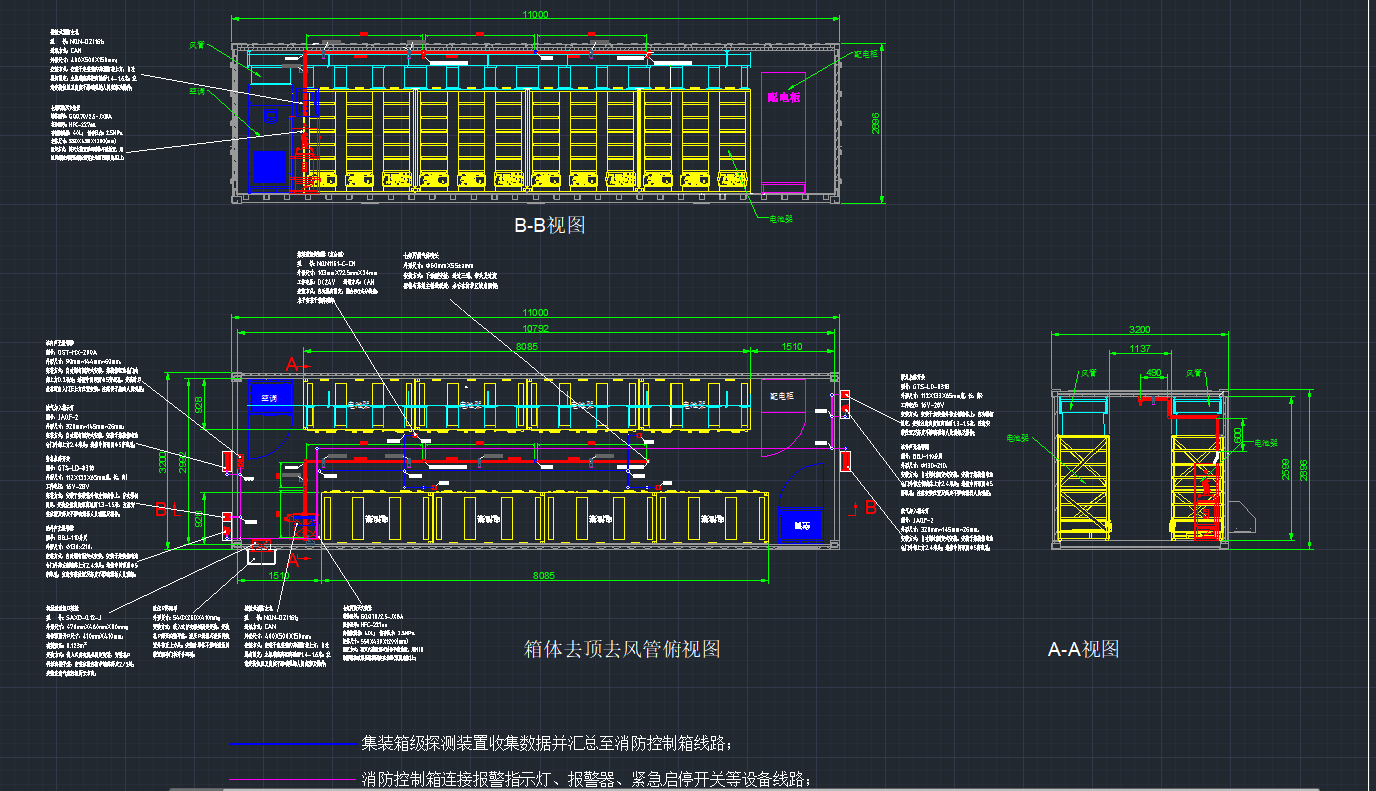The height and width of the screenshot is (791, 1376).
Task: Click the blue legend line sample
Action: (x=292, y=745)
